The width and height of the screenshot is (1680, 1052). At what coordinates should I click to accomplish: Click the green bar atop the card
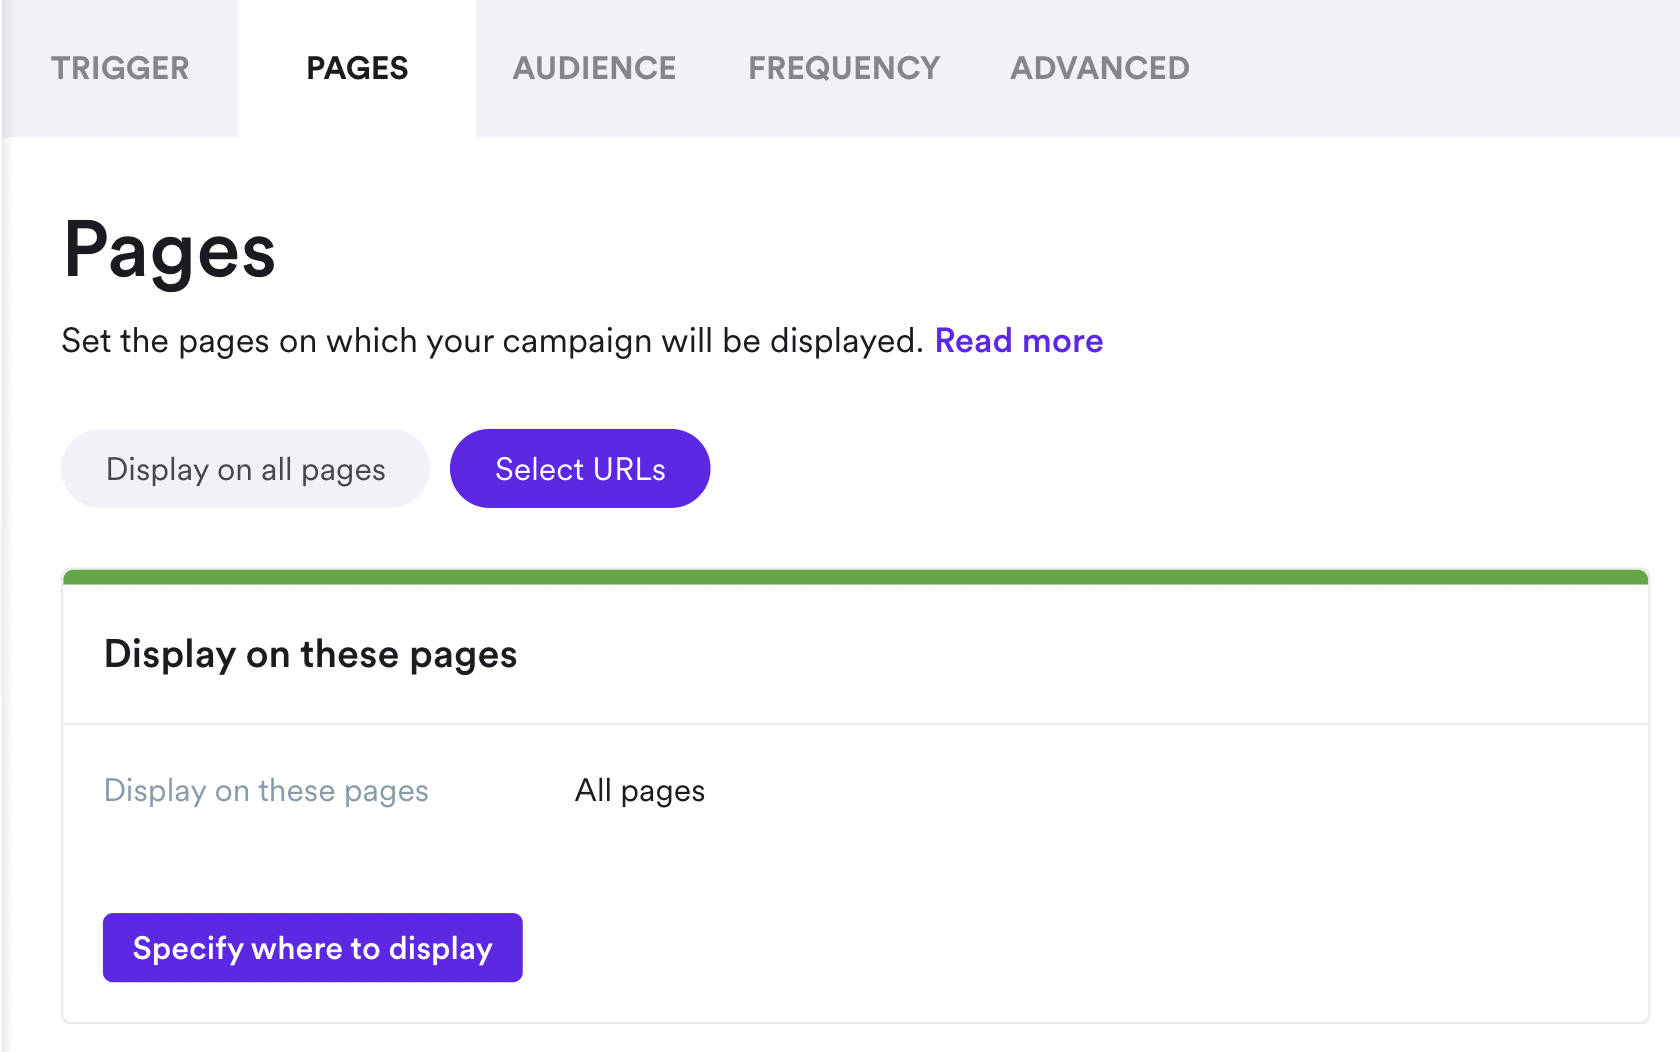coord(855,577)
